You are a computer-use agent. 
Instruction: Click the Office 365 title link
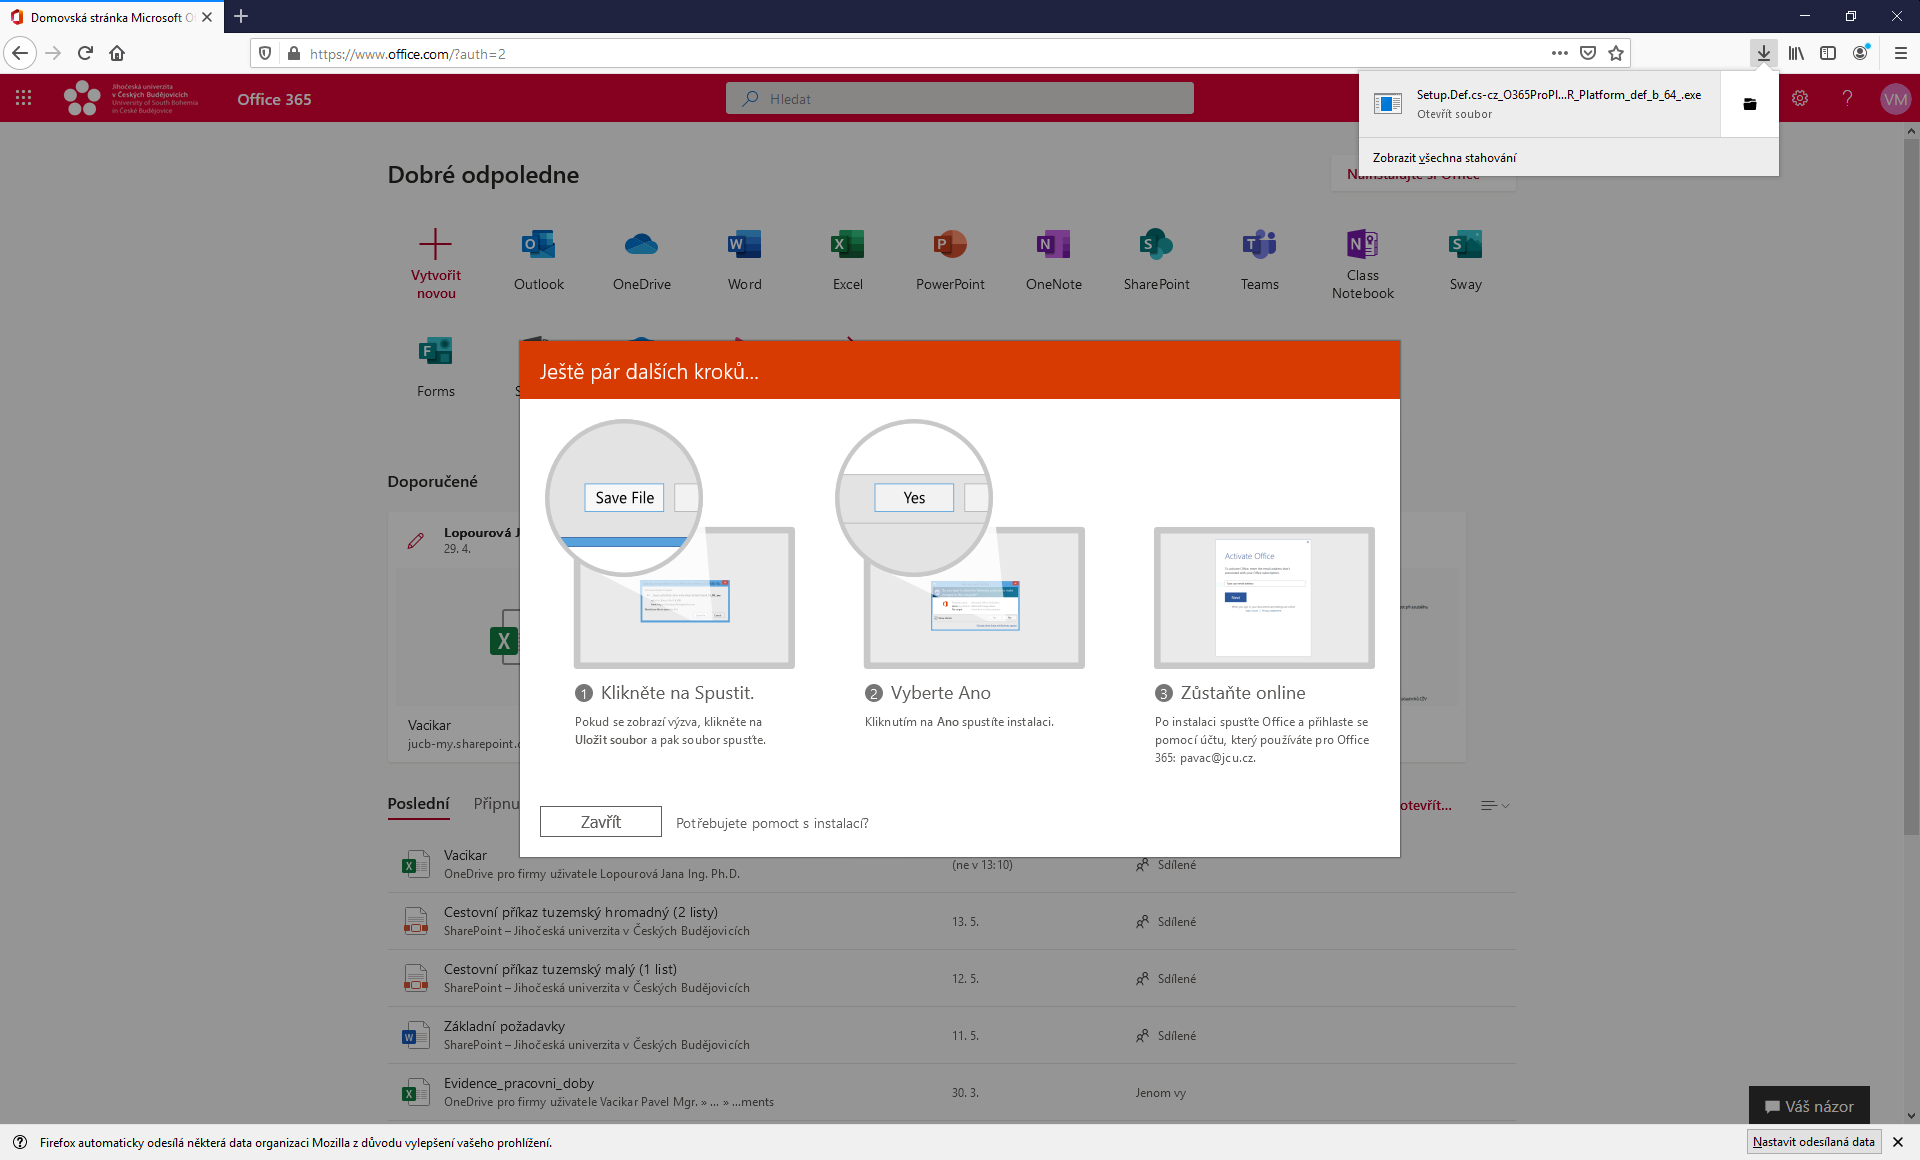[x=274, y=99]
